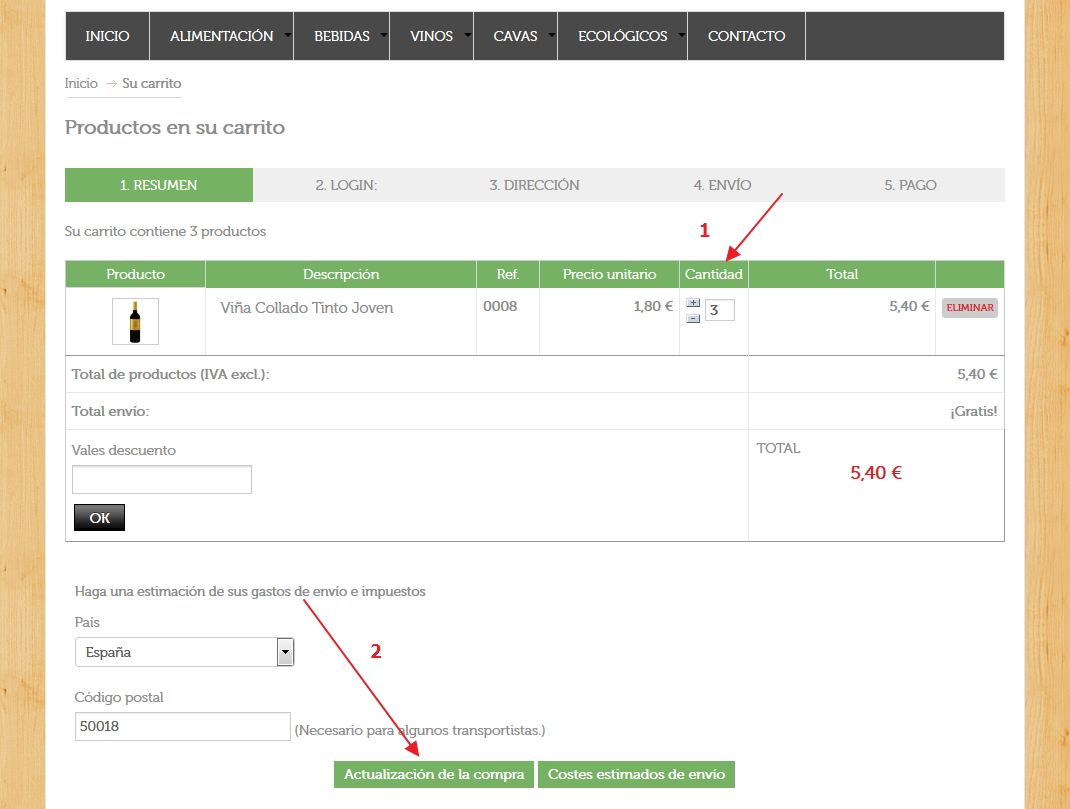Click the Producto column header
The height and width of the screenshot is (809, 1070).
point(135,274)
